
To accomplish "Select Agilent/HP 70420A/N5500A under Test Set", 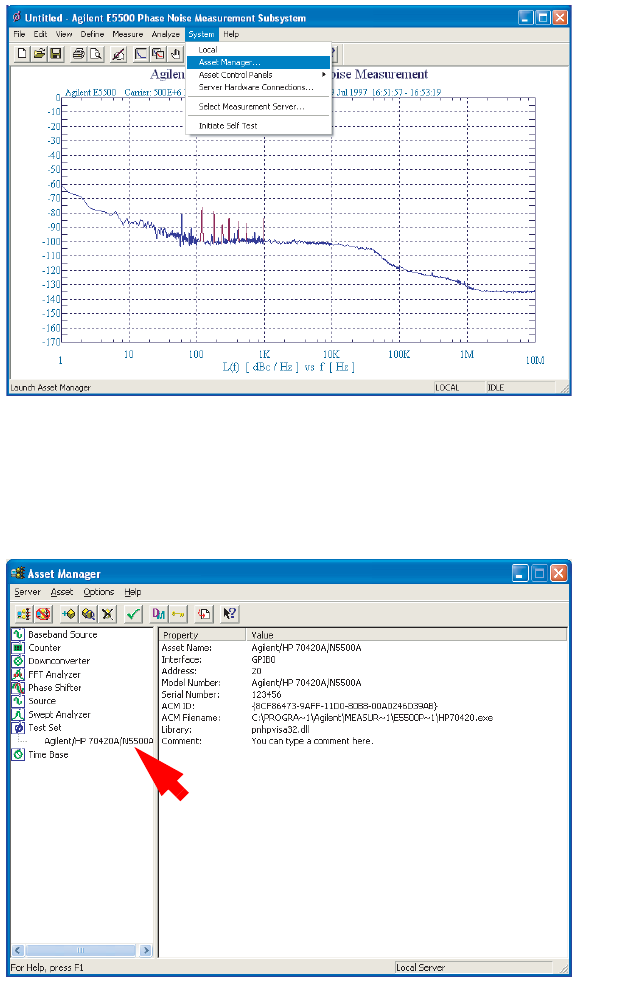I will (x=98, y=741).
